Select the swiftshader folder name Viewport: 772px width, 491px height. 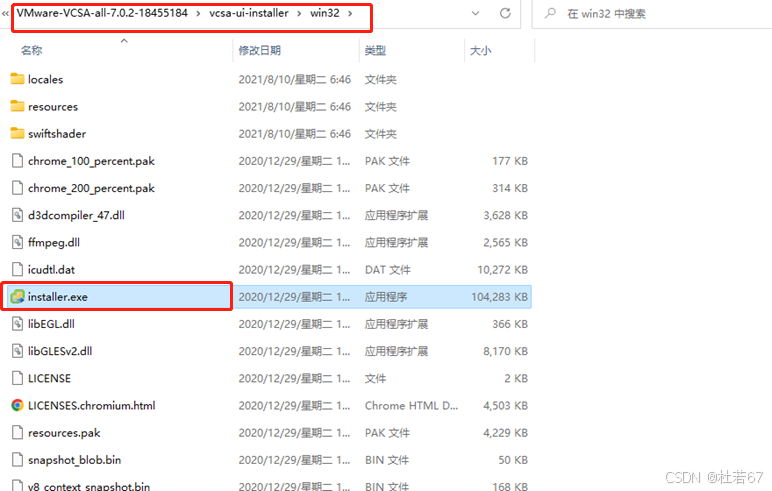pyautogui.click(x=57, y=133)
